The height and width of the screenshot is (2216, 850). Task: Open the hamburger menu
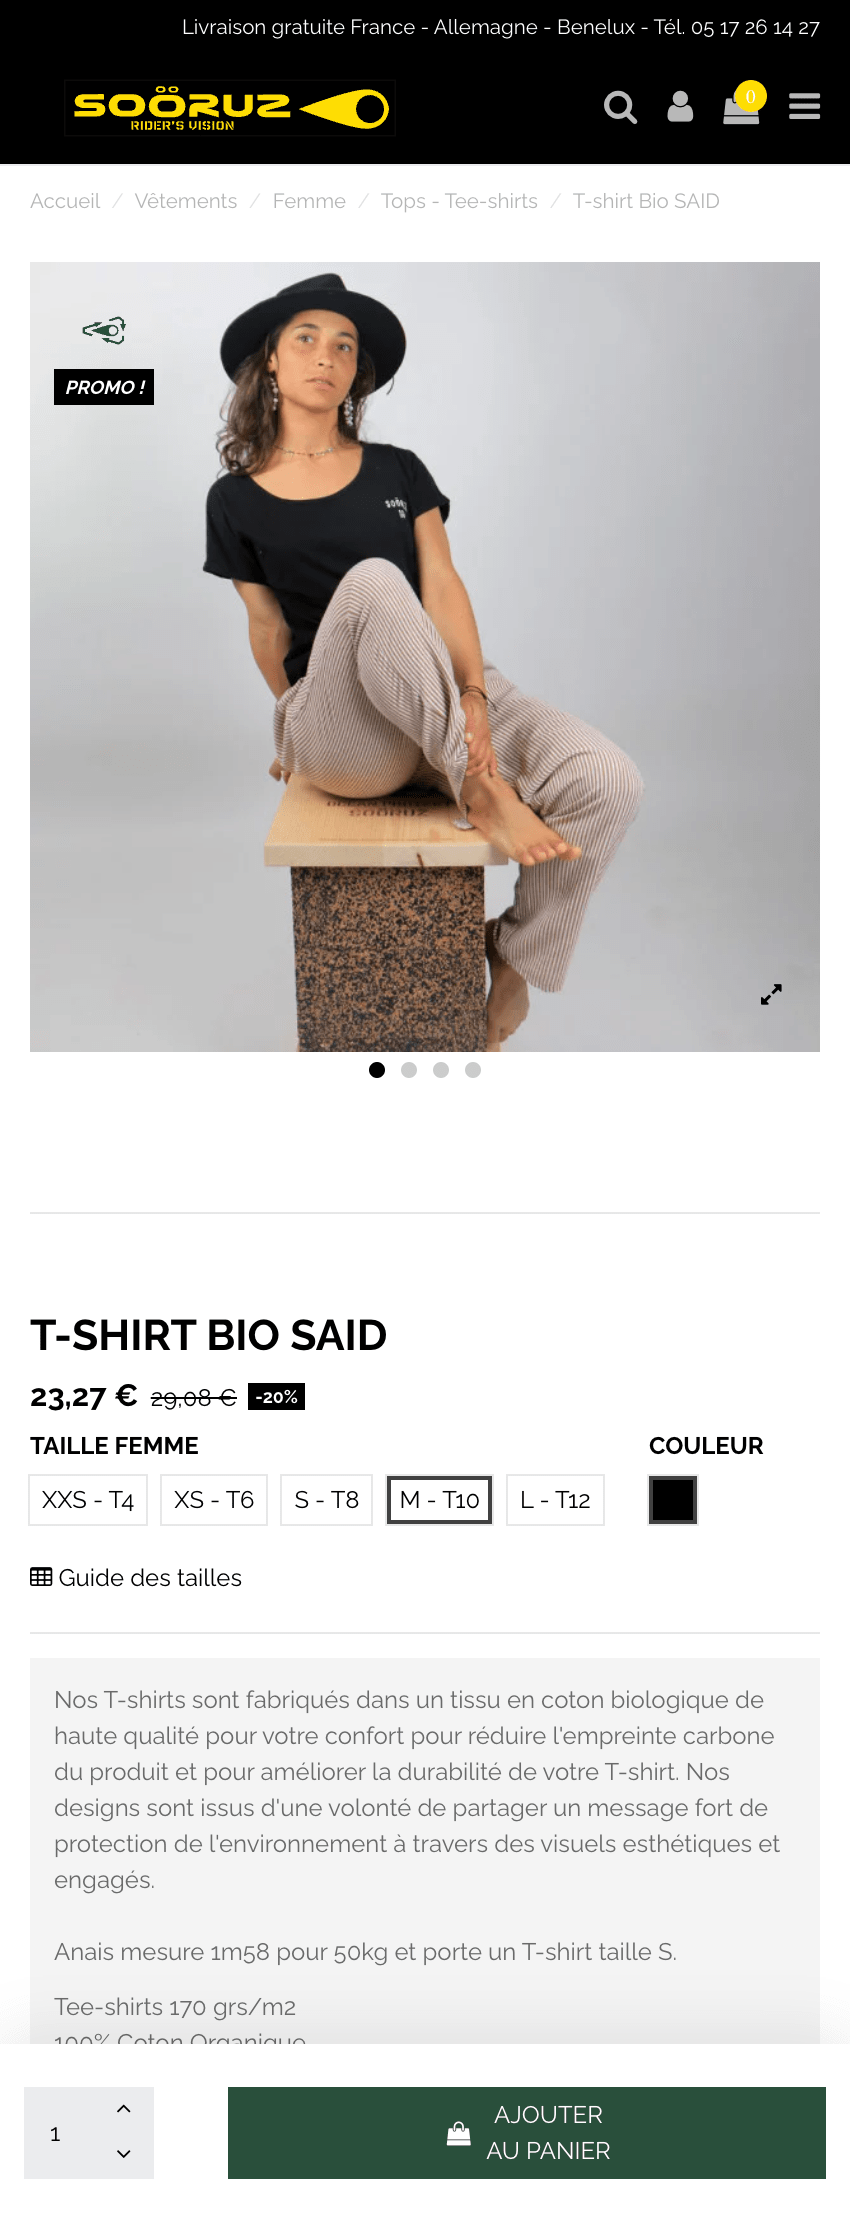click(x=804, y=107)
